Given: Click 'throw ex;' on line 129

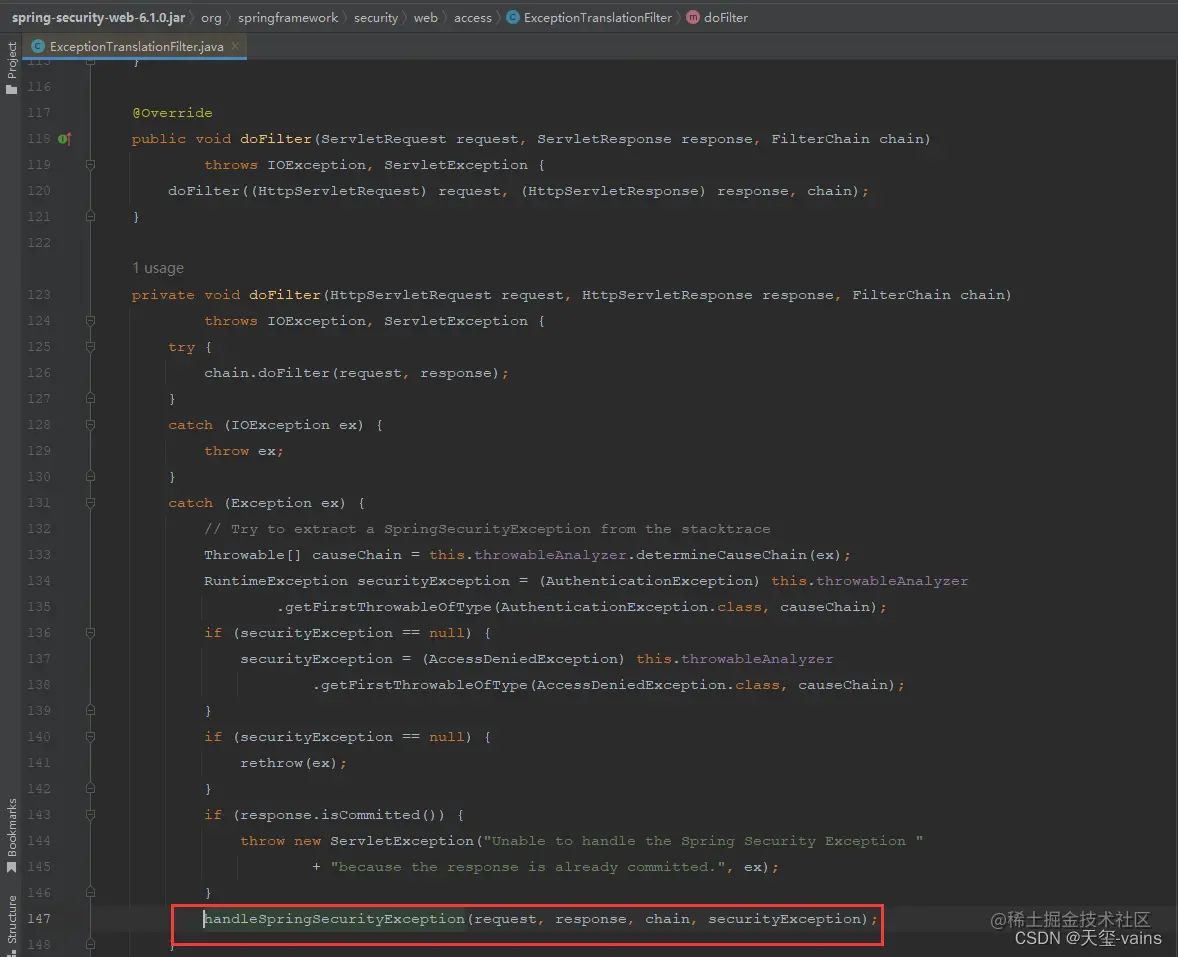Looking at the screenshot, I should point(243,451).
